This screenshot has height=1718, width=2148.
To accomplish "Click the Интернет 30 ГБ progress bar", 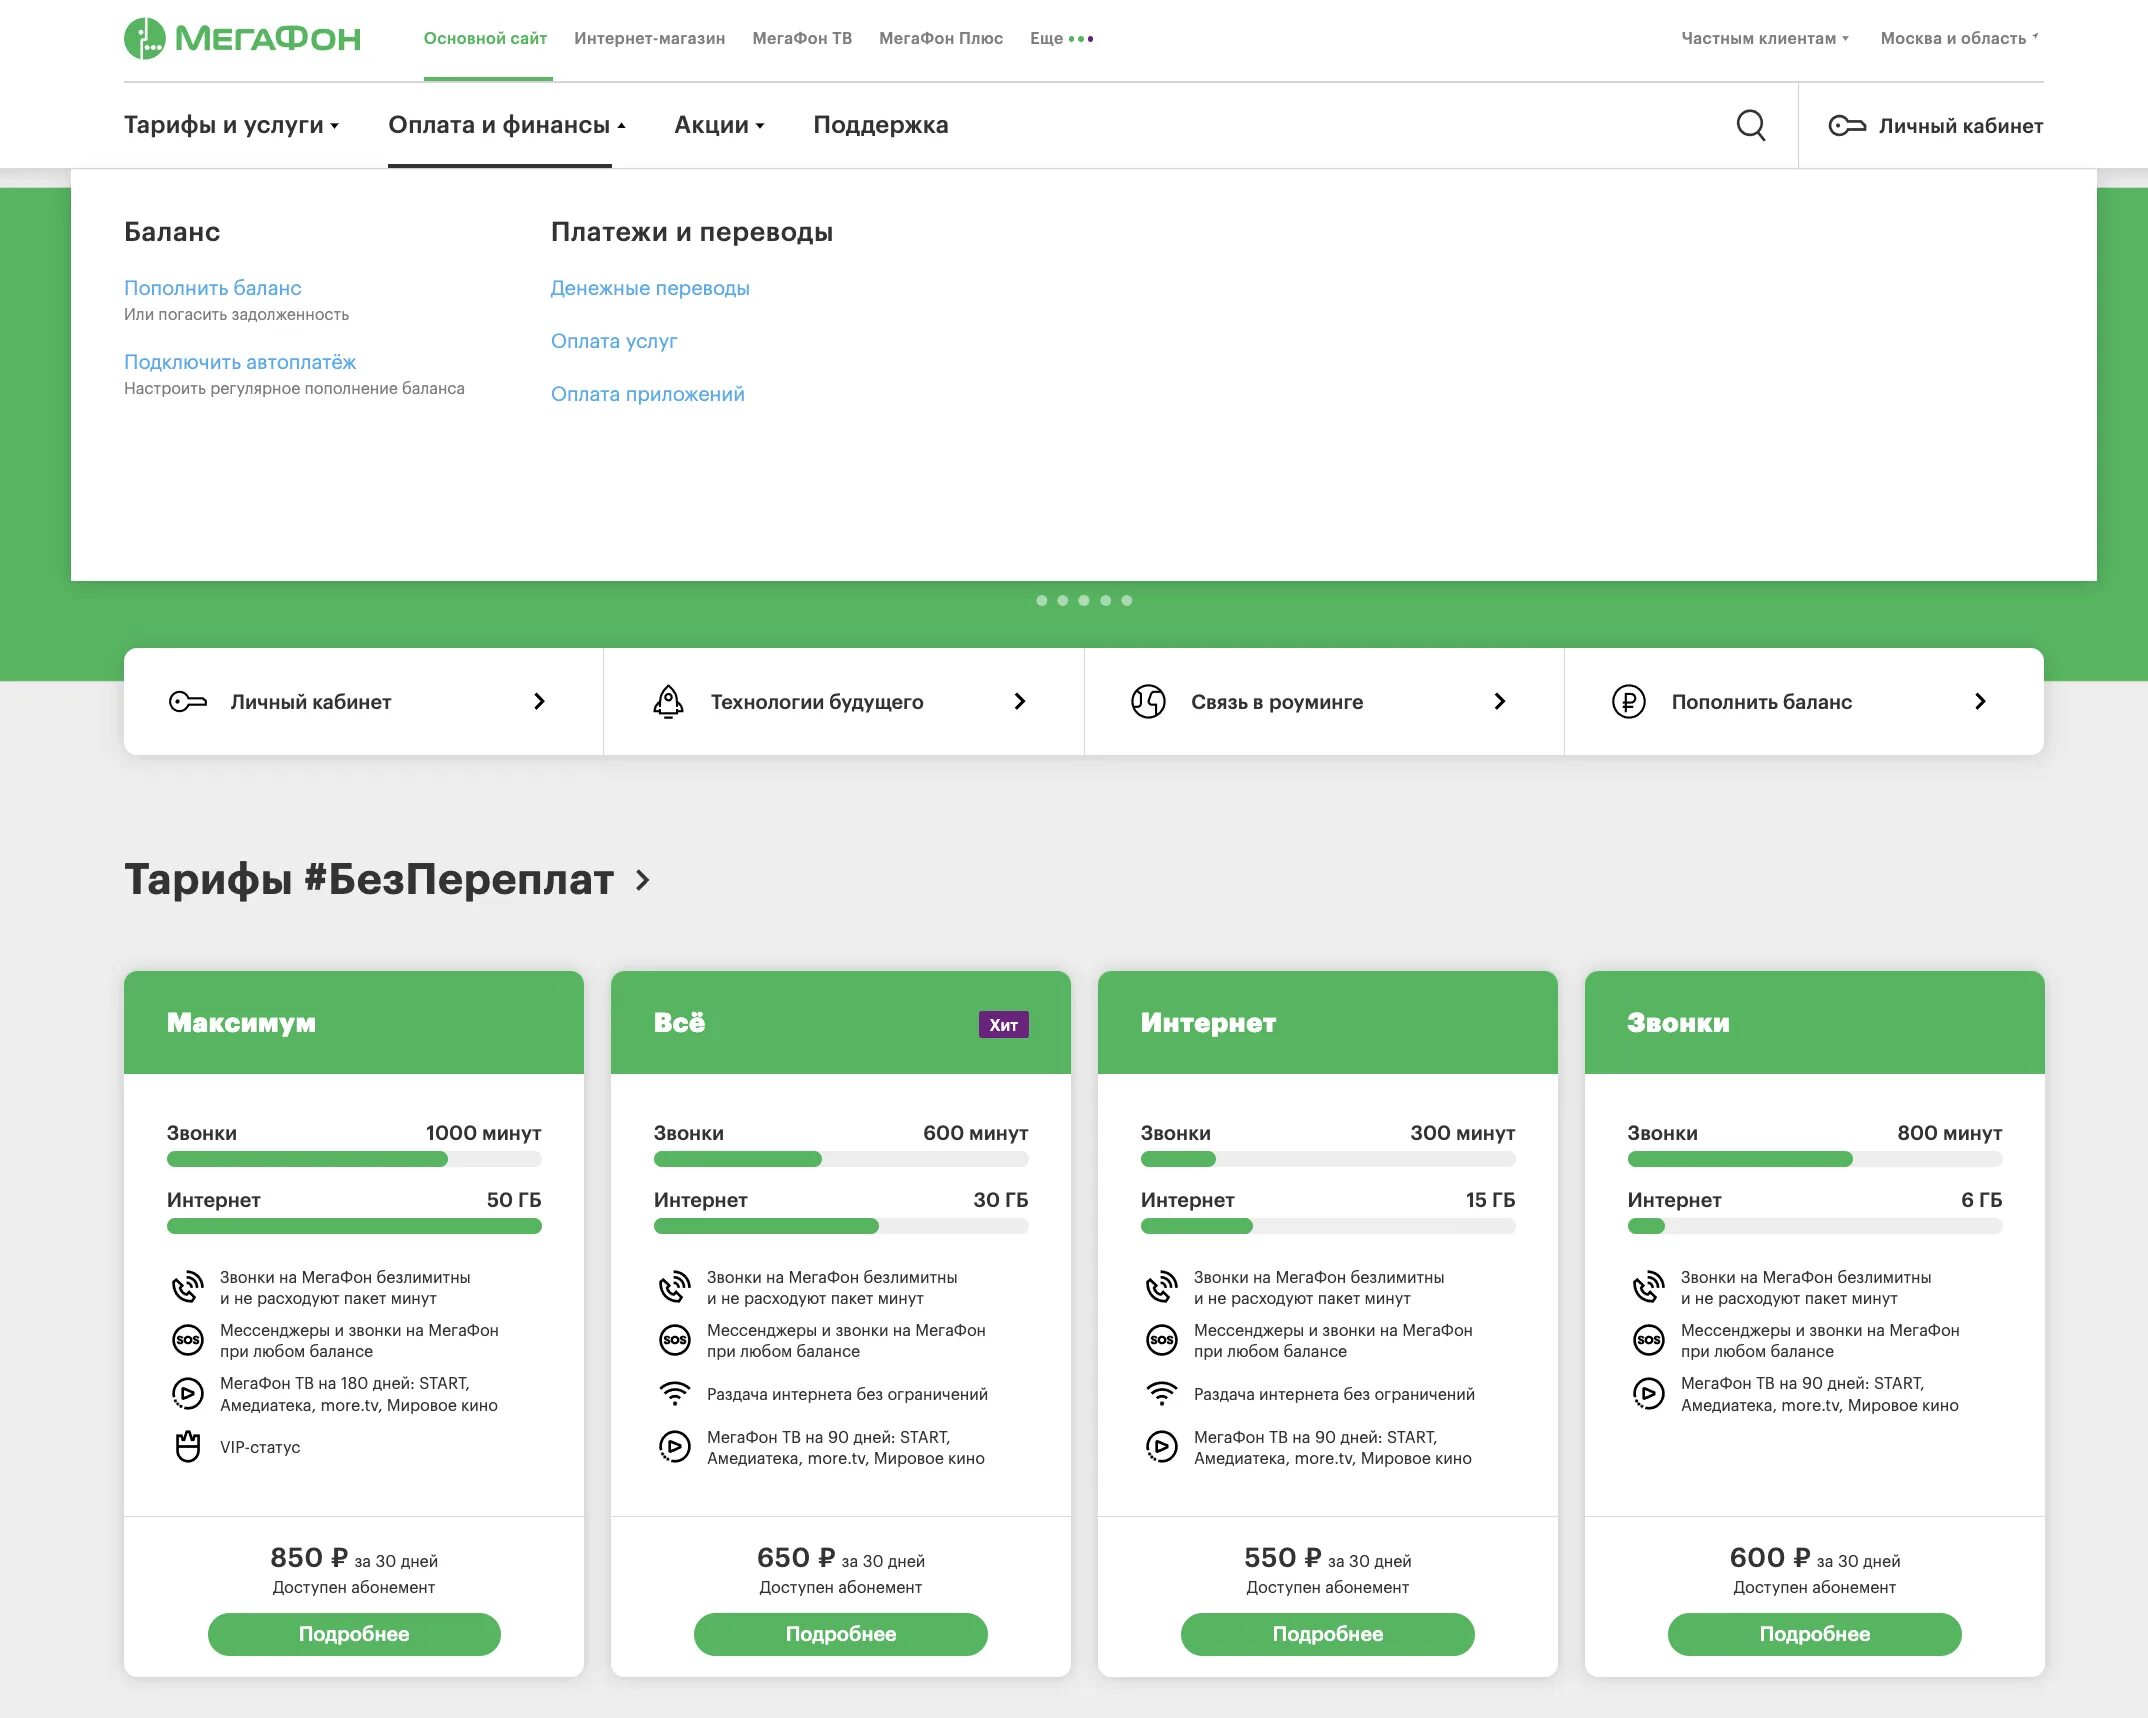I will (x=841, y=1226).
